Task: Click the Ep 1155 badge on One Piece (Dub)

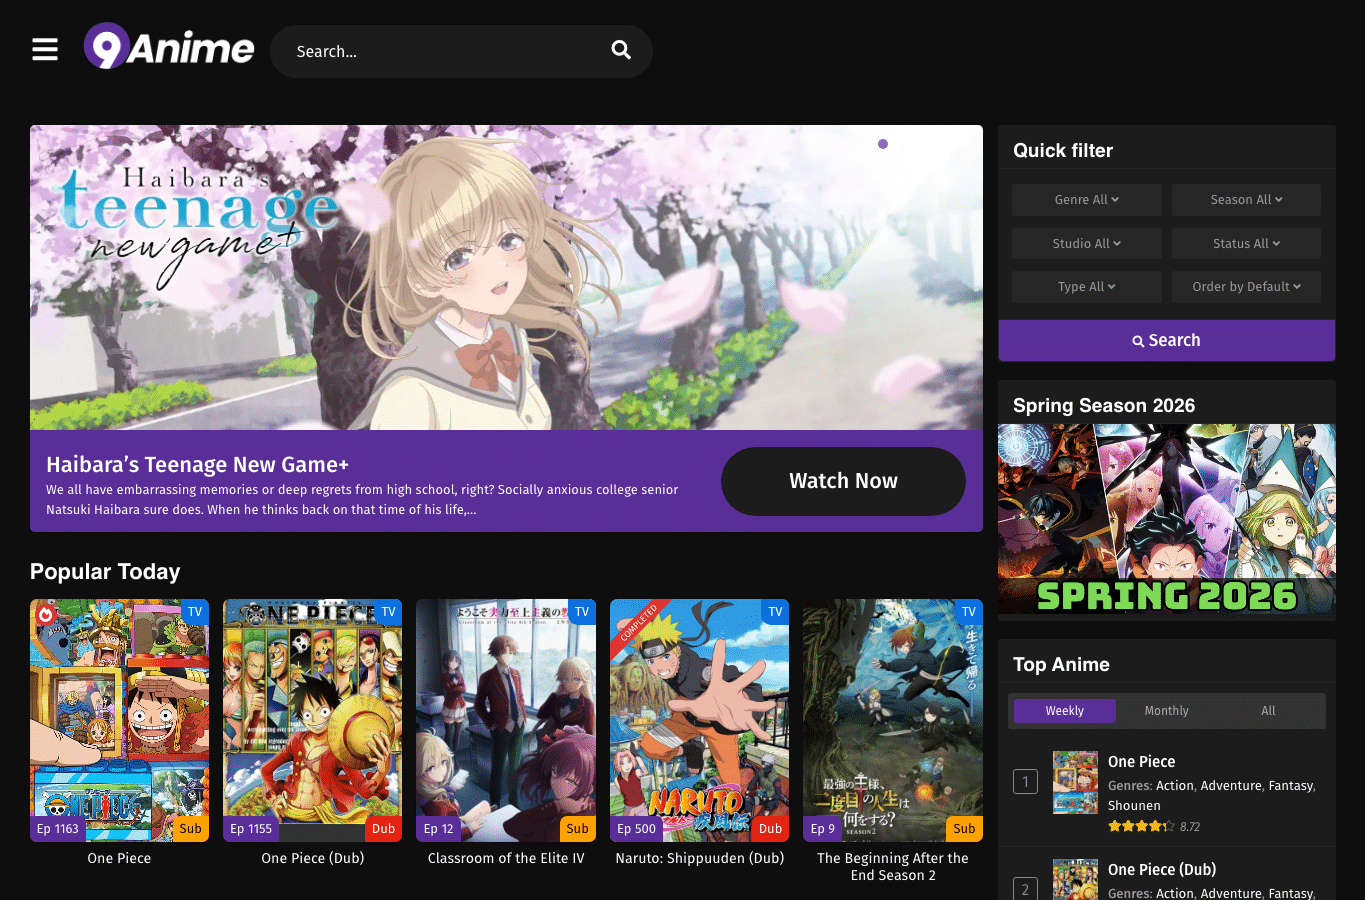Action: pyautogui.click(x=251, y=828)
